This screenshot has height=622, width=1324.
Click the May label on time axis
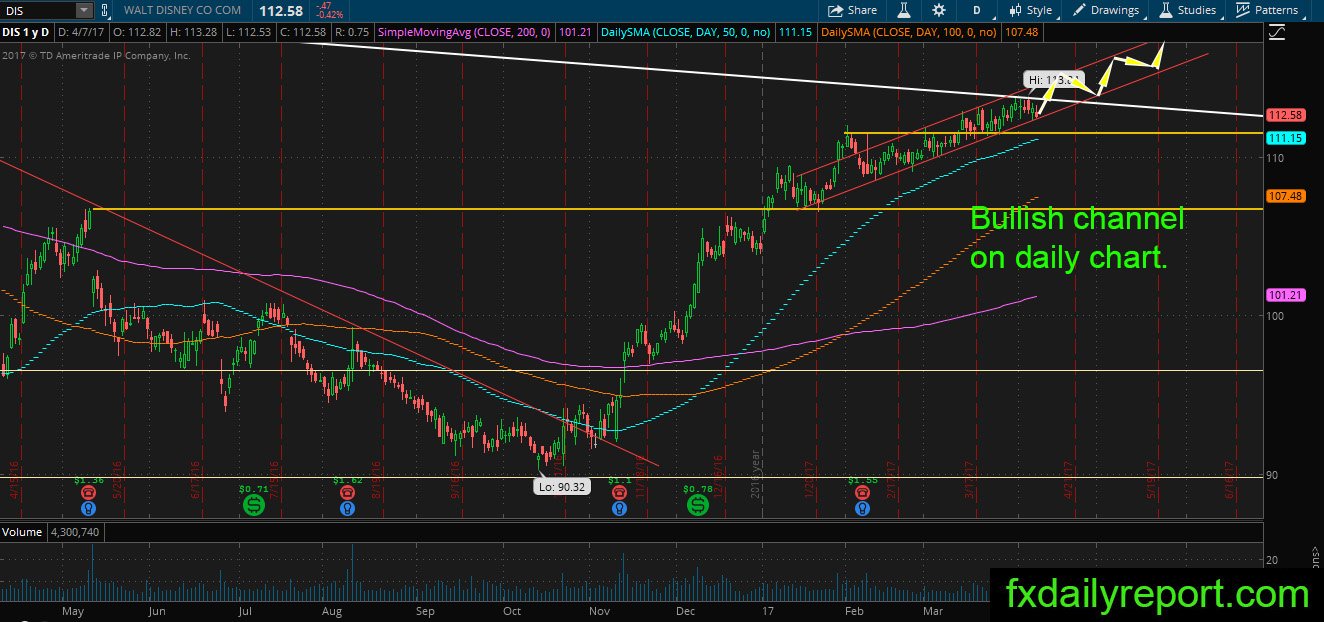[73, 609]
